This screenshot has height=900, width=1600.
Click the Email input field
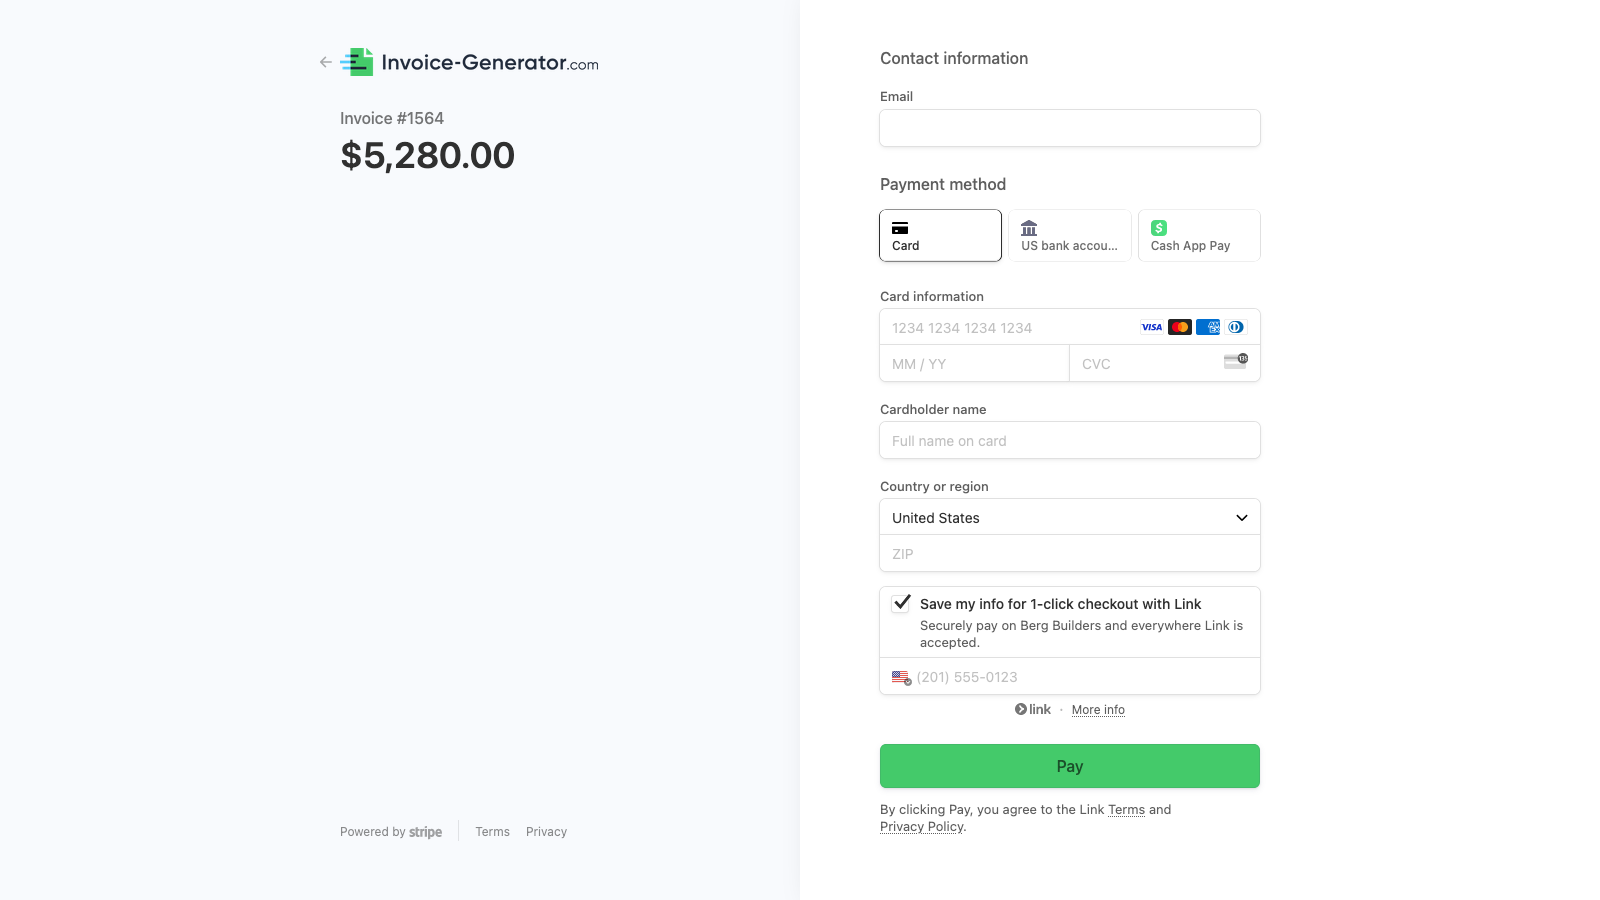pos(1069,127)
